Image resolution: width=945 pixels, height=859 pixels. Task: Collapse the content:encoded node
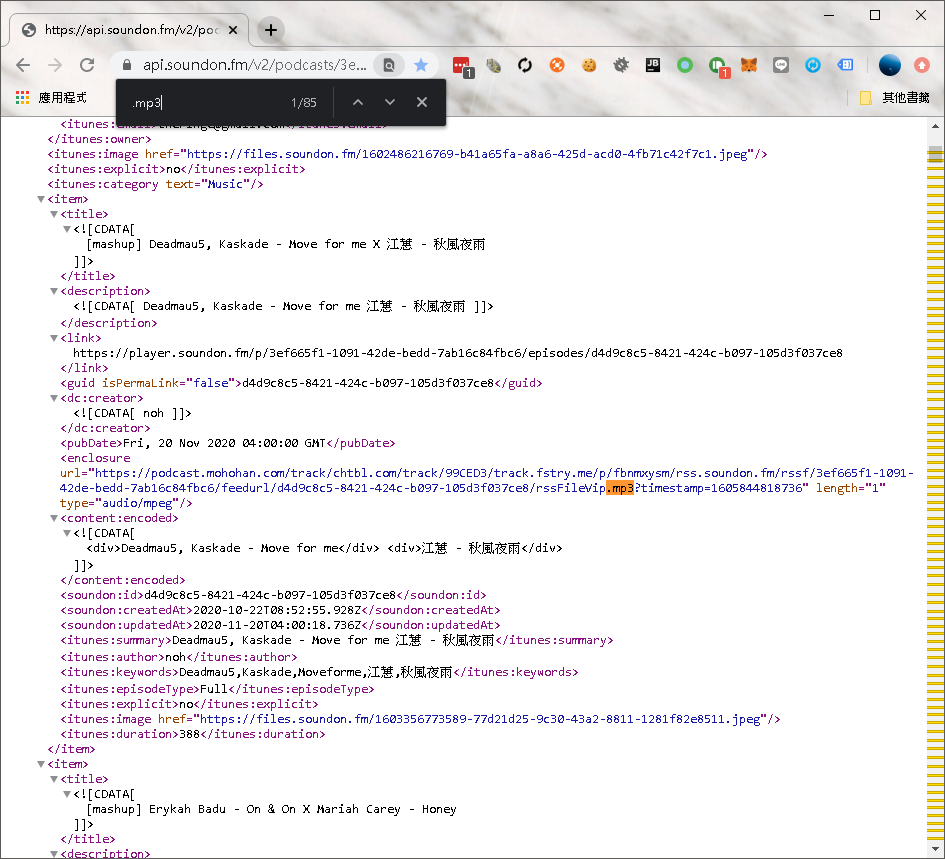click(54, 518)
